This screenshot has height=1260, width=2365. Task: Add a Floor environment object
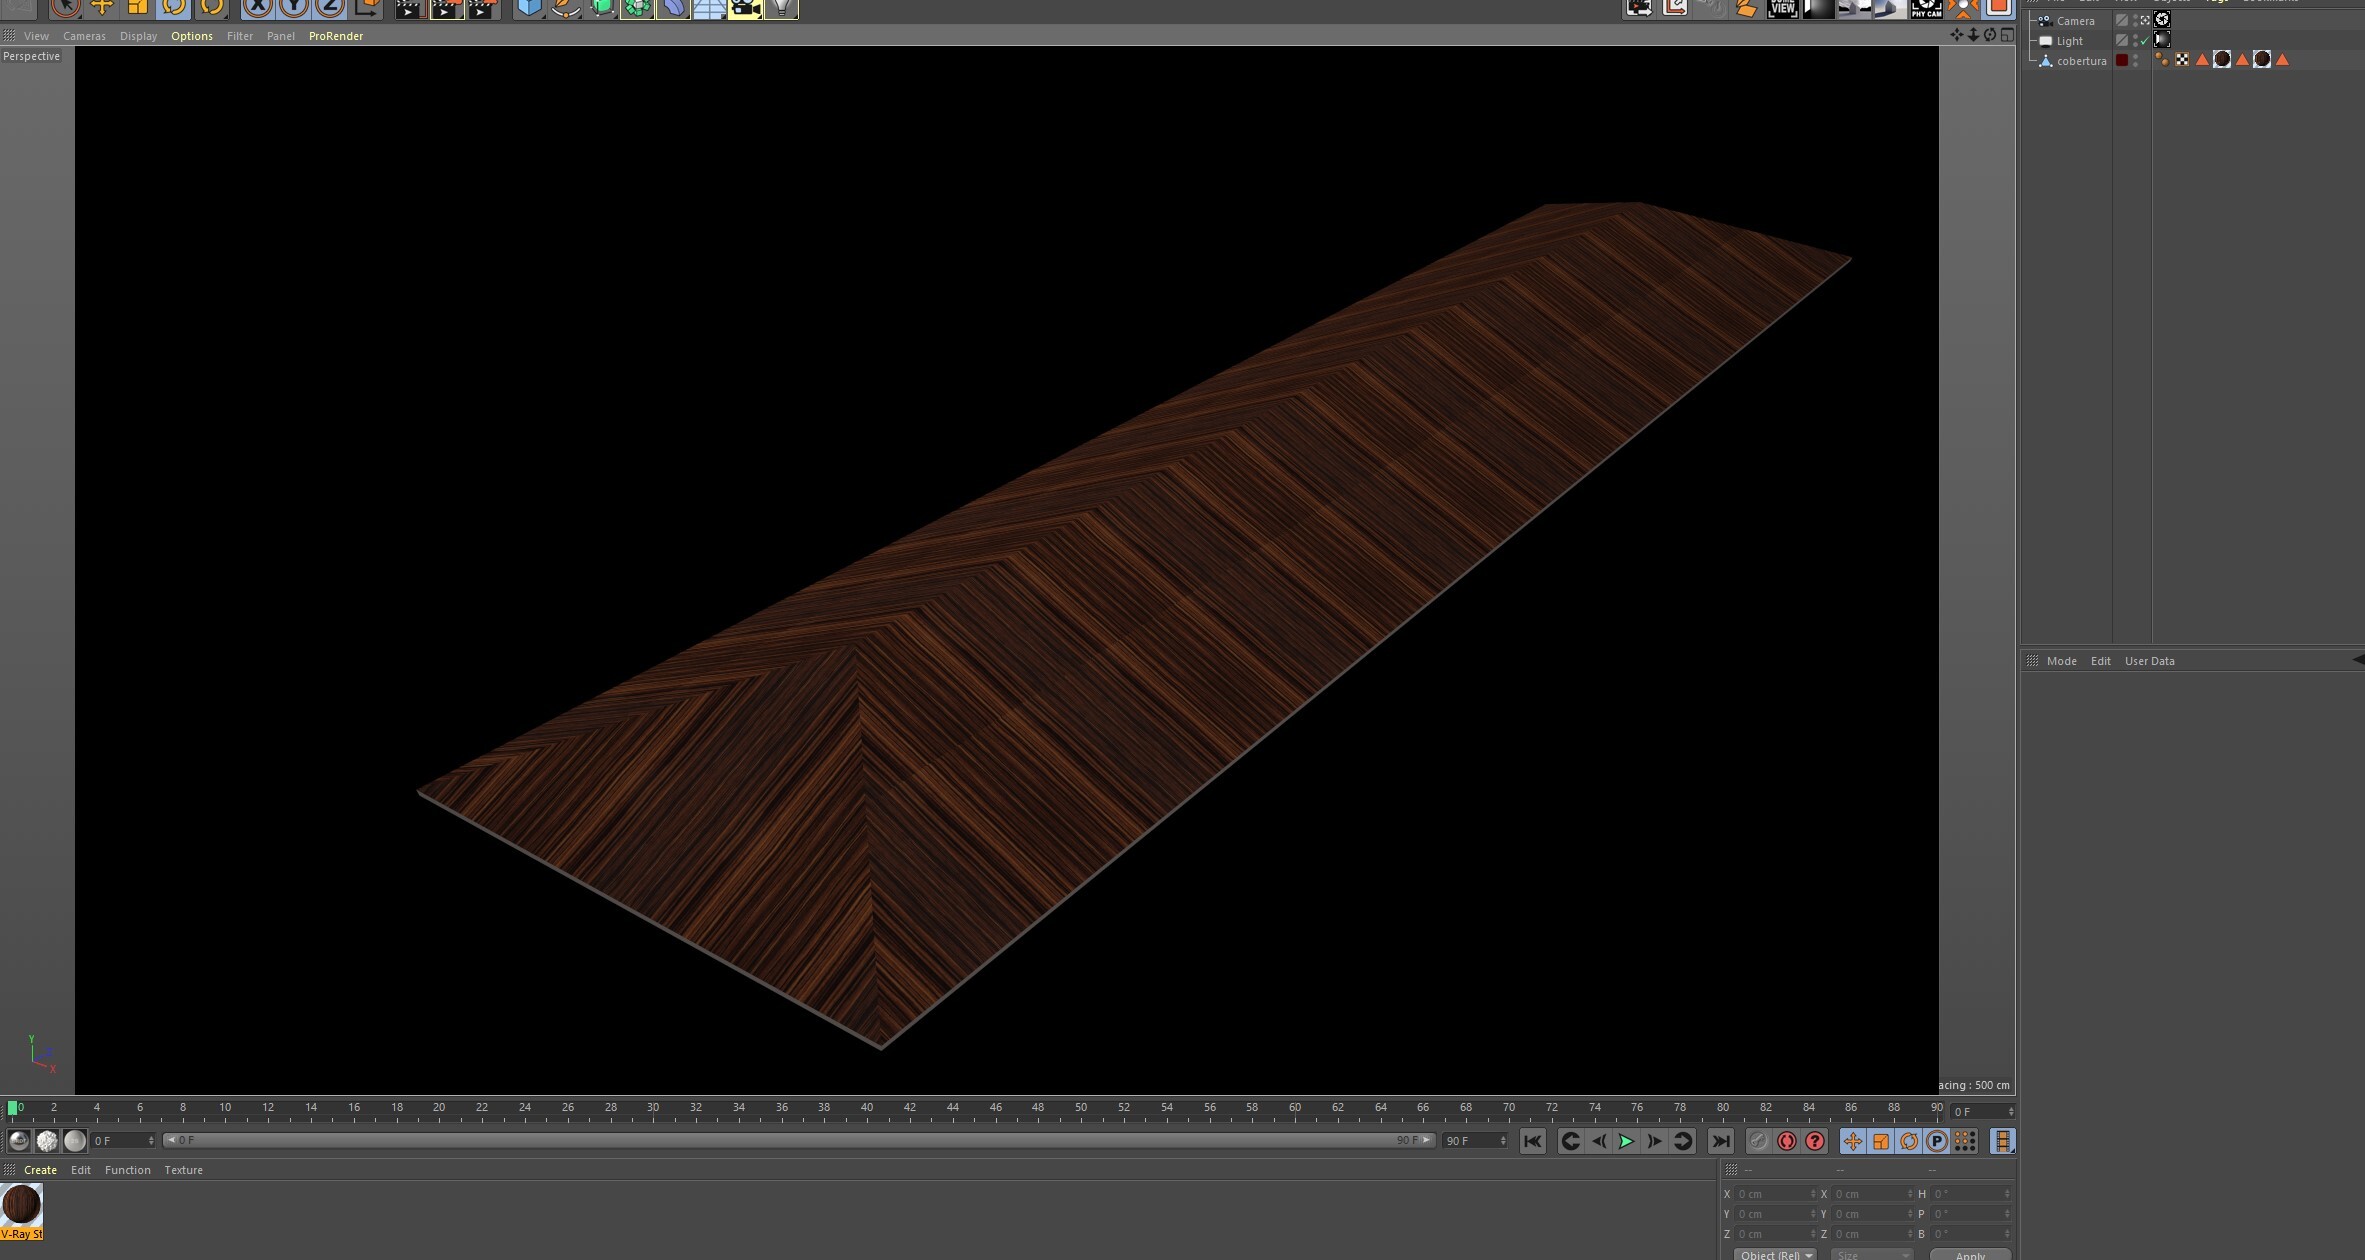(709, 8)
